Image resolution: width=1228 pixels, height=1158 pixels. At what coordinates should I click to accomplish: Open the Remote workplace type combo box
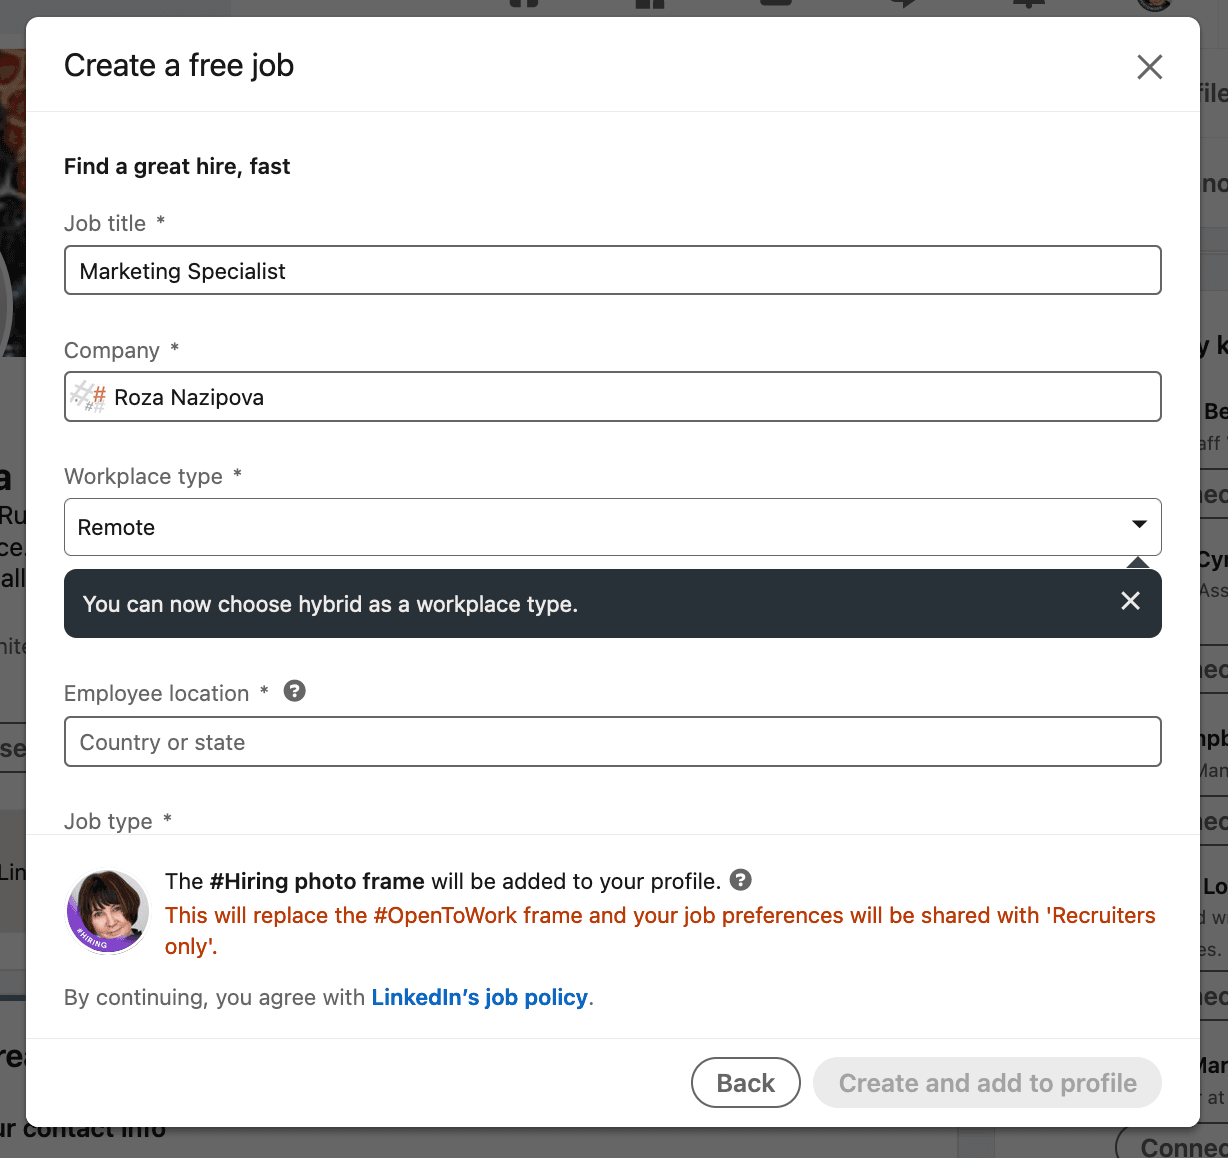(x=612, y=527)
